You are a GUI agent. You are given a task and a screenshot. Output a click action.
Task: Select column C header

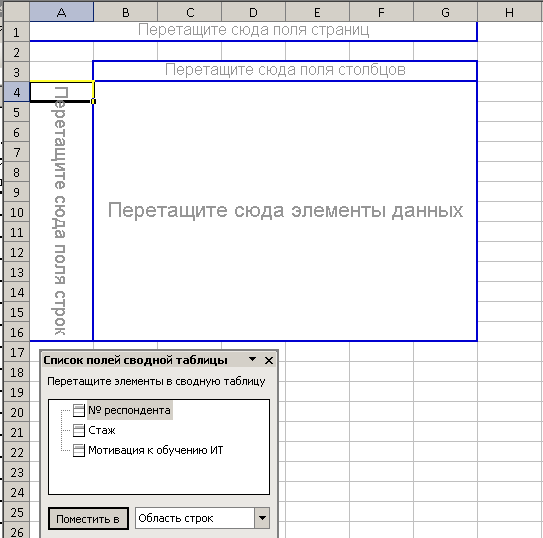click(x=189, y=12)
